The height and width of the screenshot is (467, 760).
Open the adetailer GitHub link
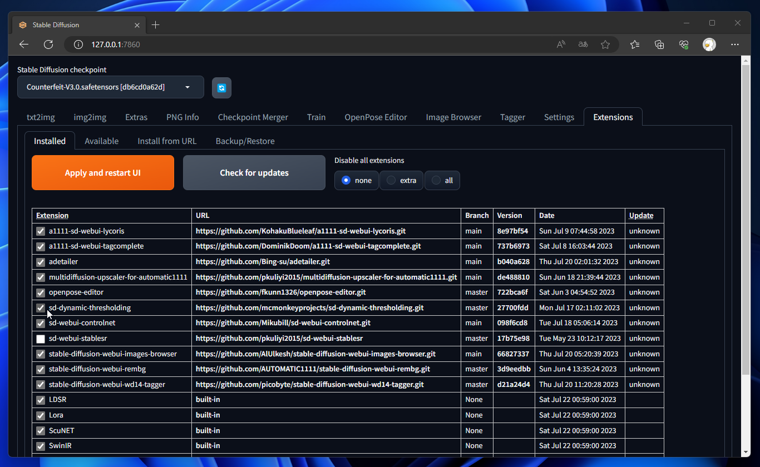tap(263, 262)
